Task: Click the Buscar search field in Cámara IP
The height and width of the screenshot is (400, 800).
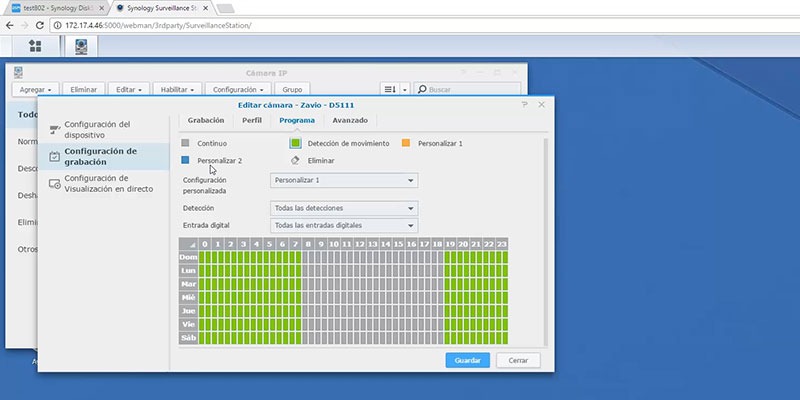Action: (467, 89)
